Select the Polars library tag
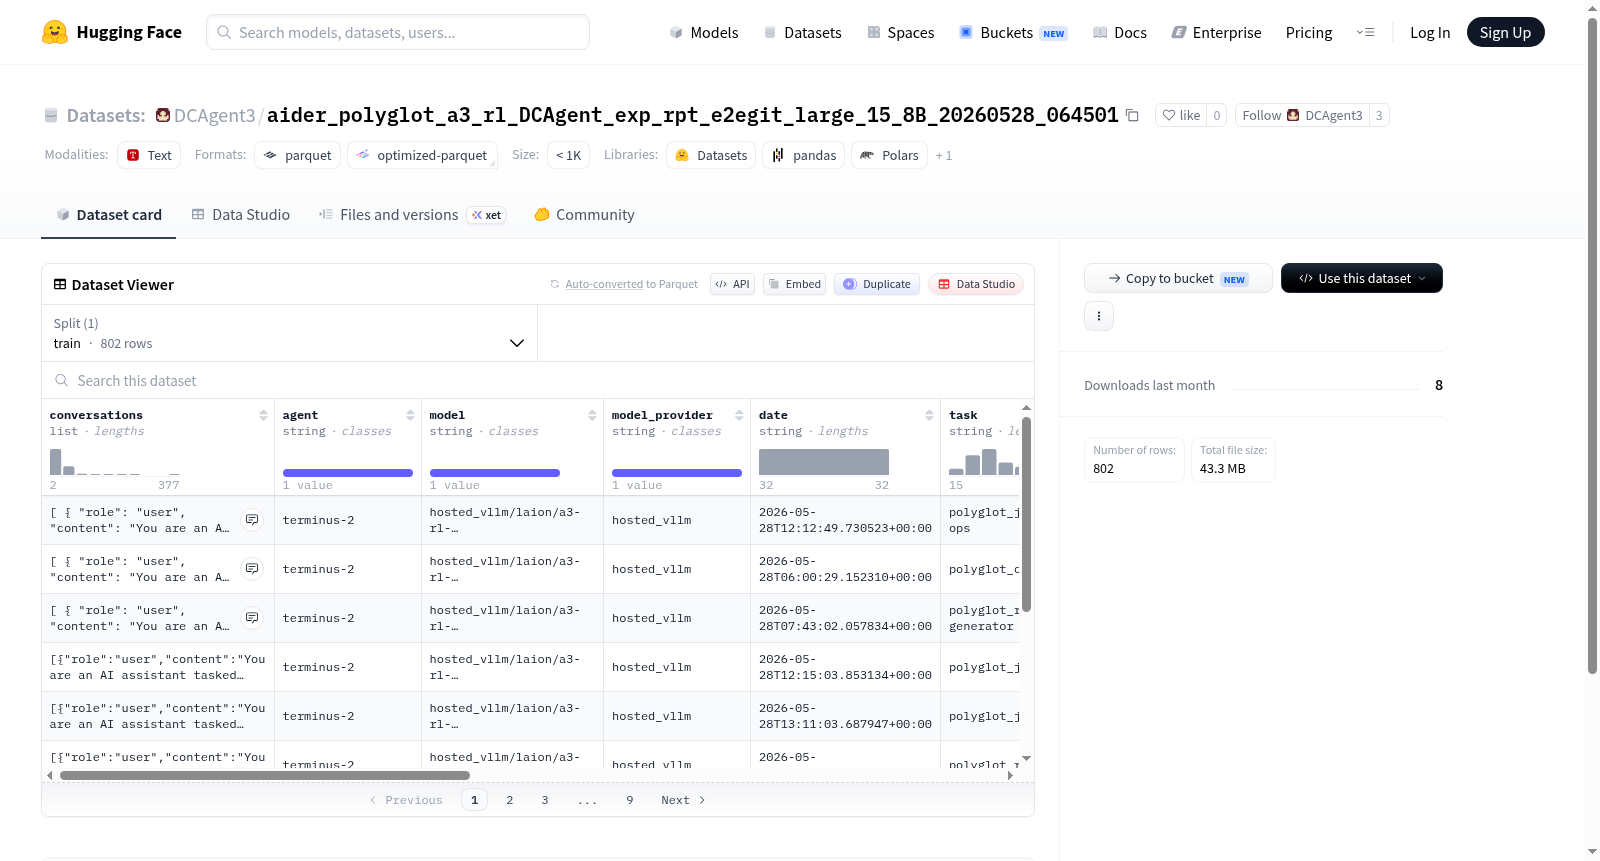 [x=889, y=155]
